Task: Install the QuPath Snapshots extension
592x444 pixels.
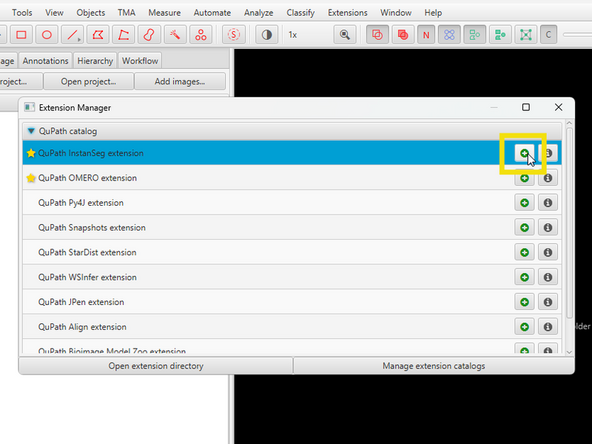Action: click(x=524, y=228)
